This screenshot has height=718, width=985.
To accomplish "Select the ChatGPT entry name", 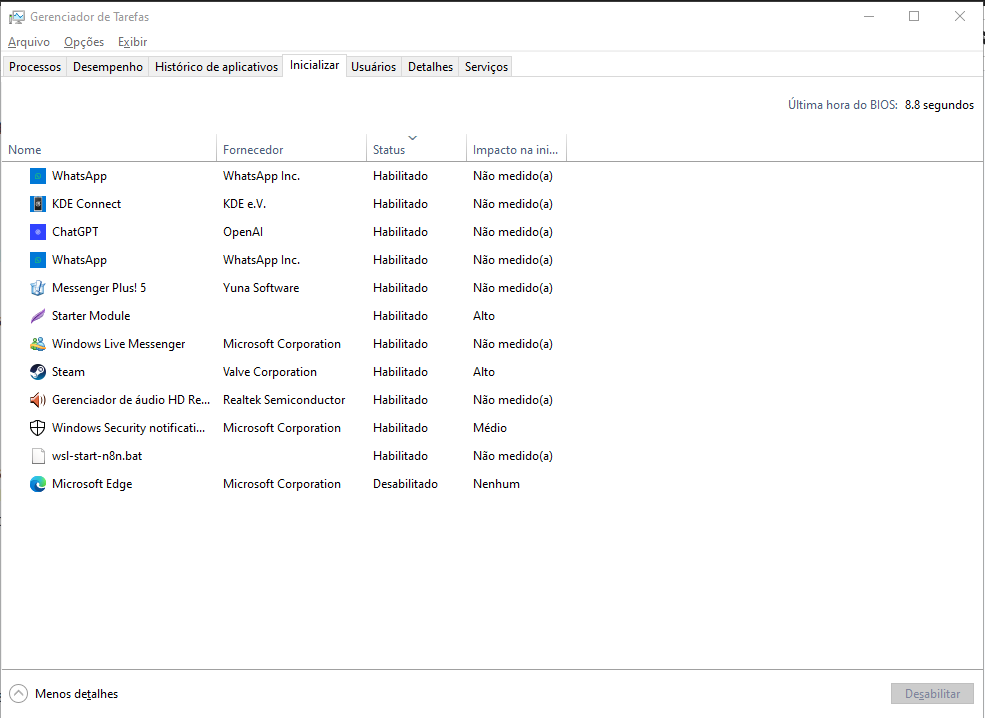I will [75, 232].
